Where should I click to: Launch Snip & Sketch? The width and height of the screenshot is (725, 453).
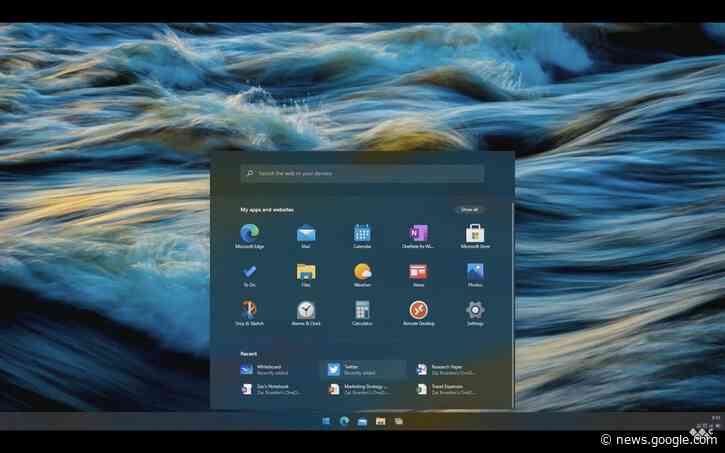tap(250, 313)
